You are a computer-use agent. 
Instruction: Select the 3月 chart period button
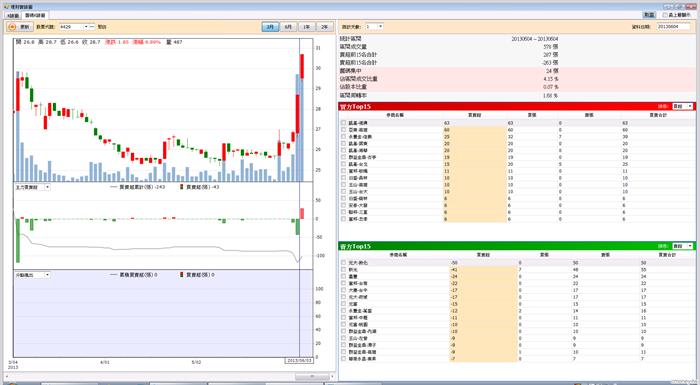click(270, 27)
